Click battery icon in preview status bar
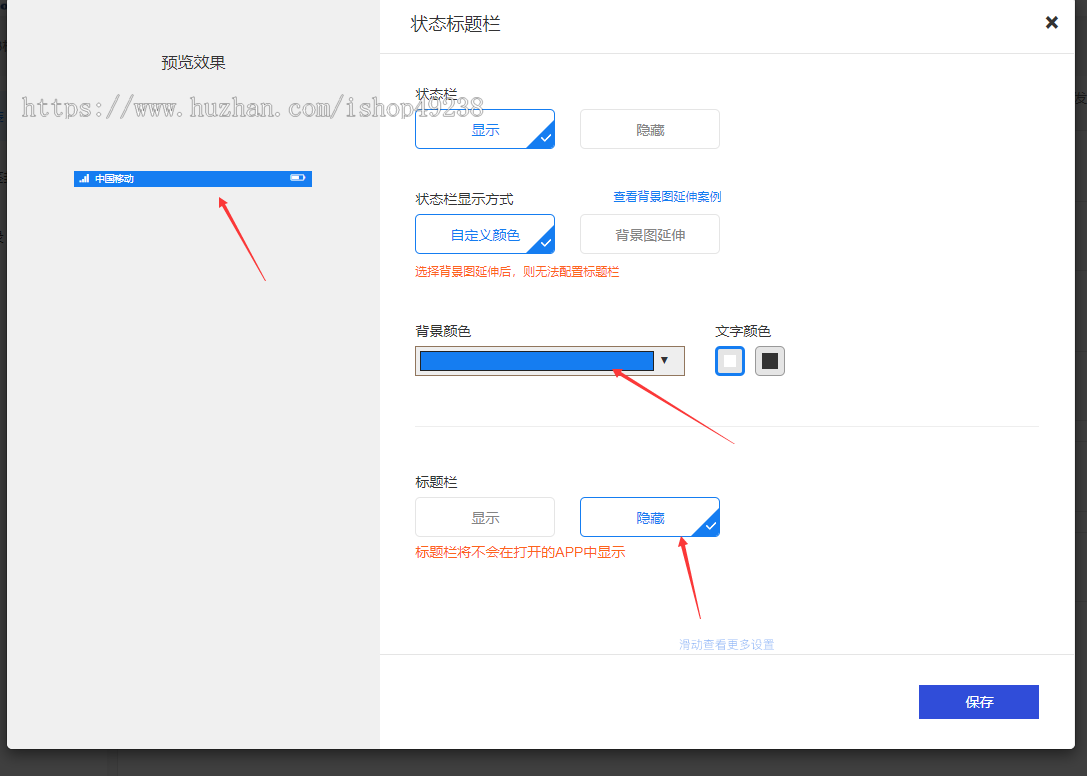The height and width of the screenshot is (776, 1087). (297, 178)
